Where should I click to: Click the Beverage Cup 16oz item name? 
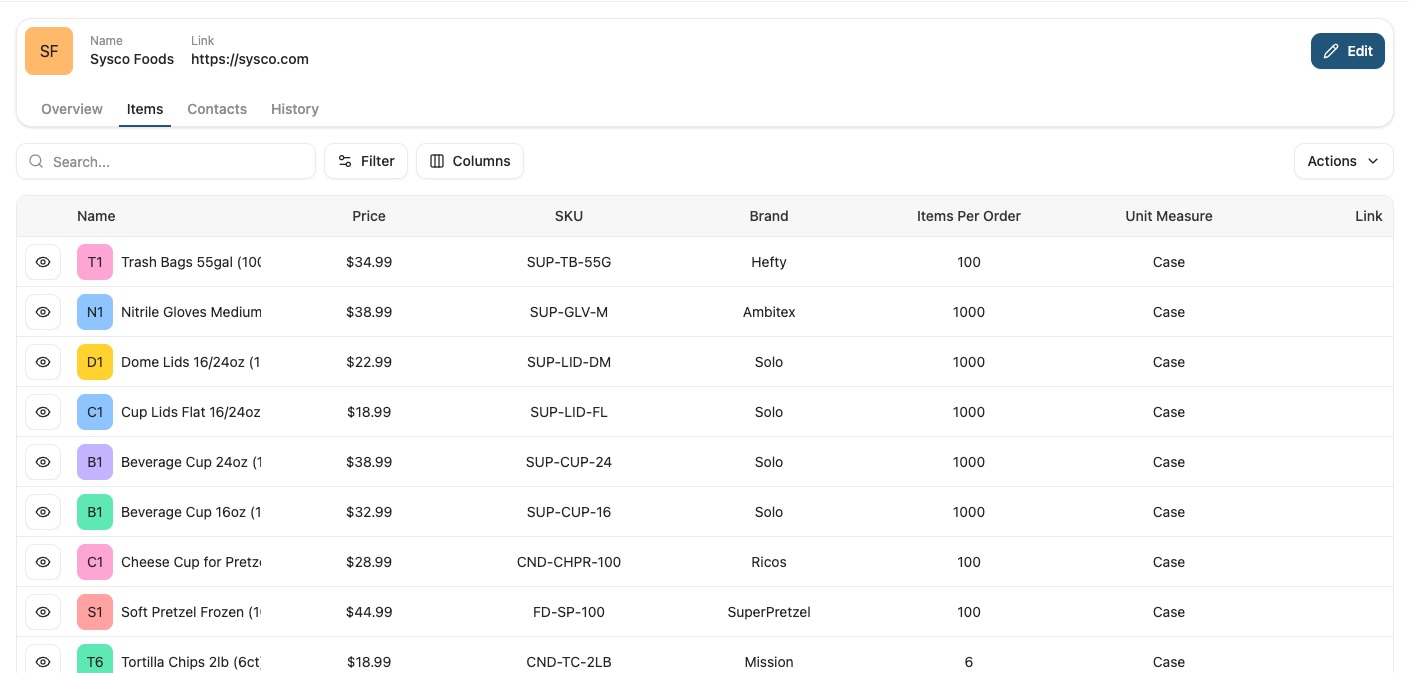[191, 512]
